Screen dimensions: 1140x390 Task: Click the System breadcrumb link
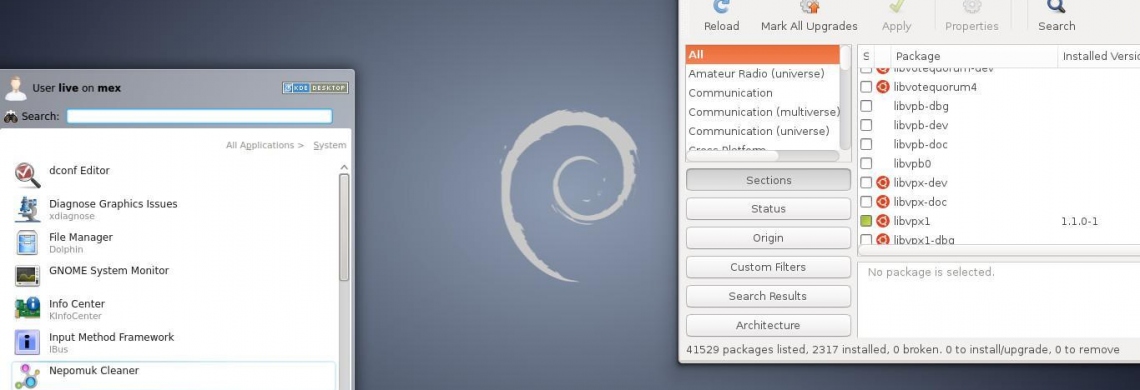pyautogui.click(x=329, y=145)
